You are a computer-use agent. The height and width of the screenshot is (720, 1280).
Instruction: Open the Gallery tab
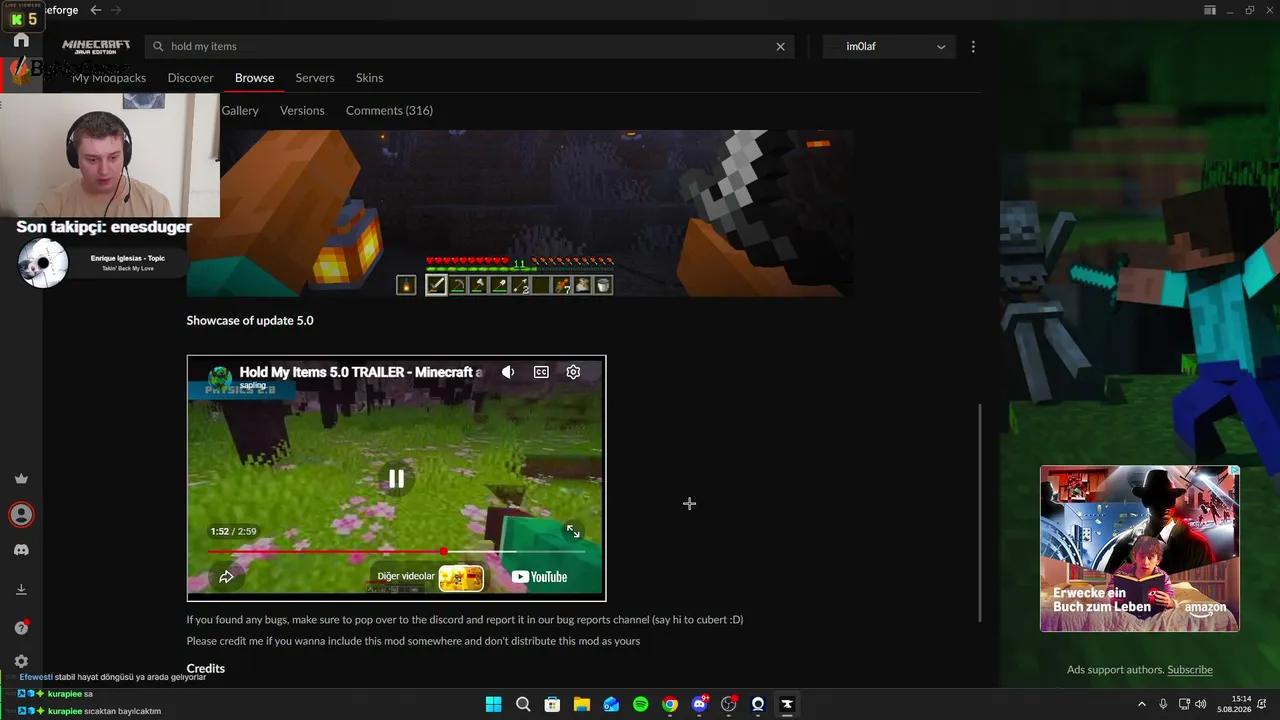coord(240,111)
